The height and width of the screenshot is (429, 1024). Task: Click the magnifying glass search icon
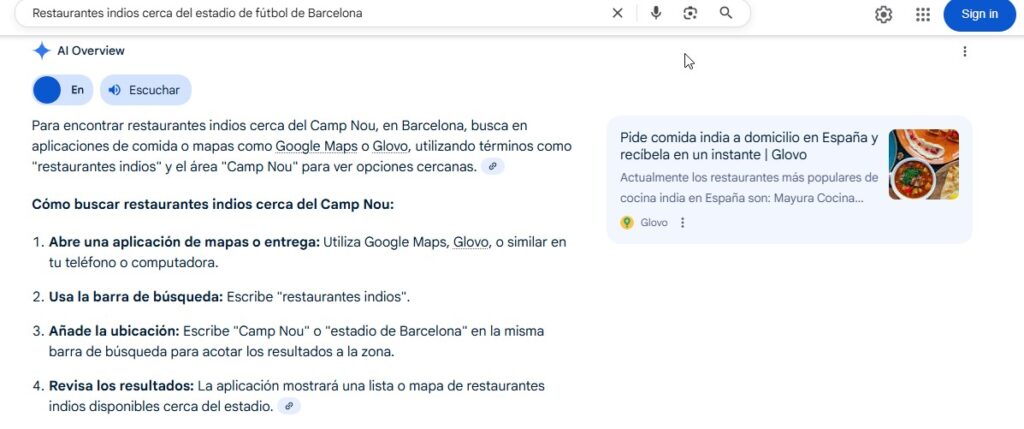point(726,13)
